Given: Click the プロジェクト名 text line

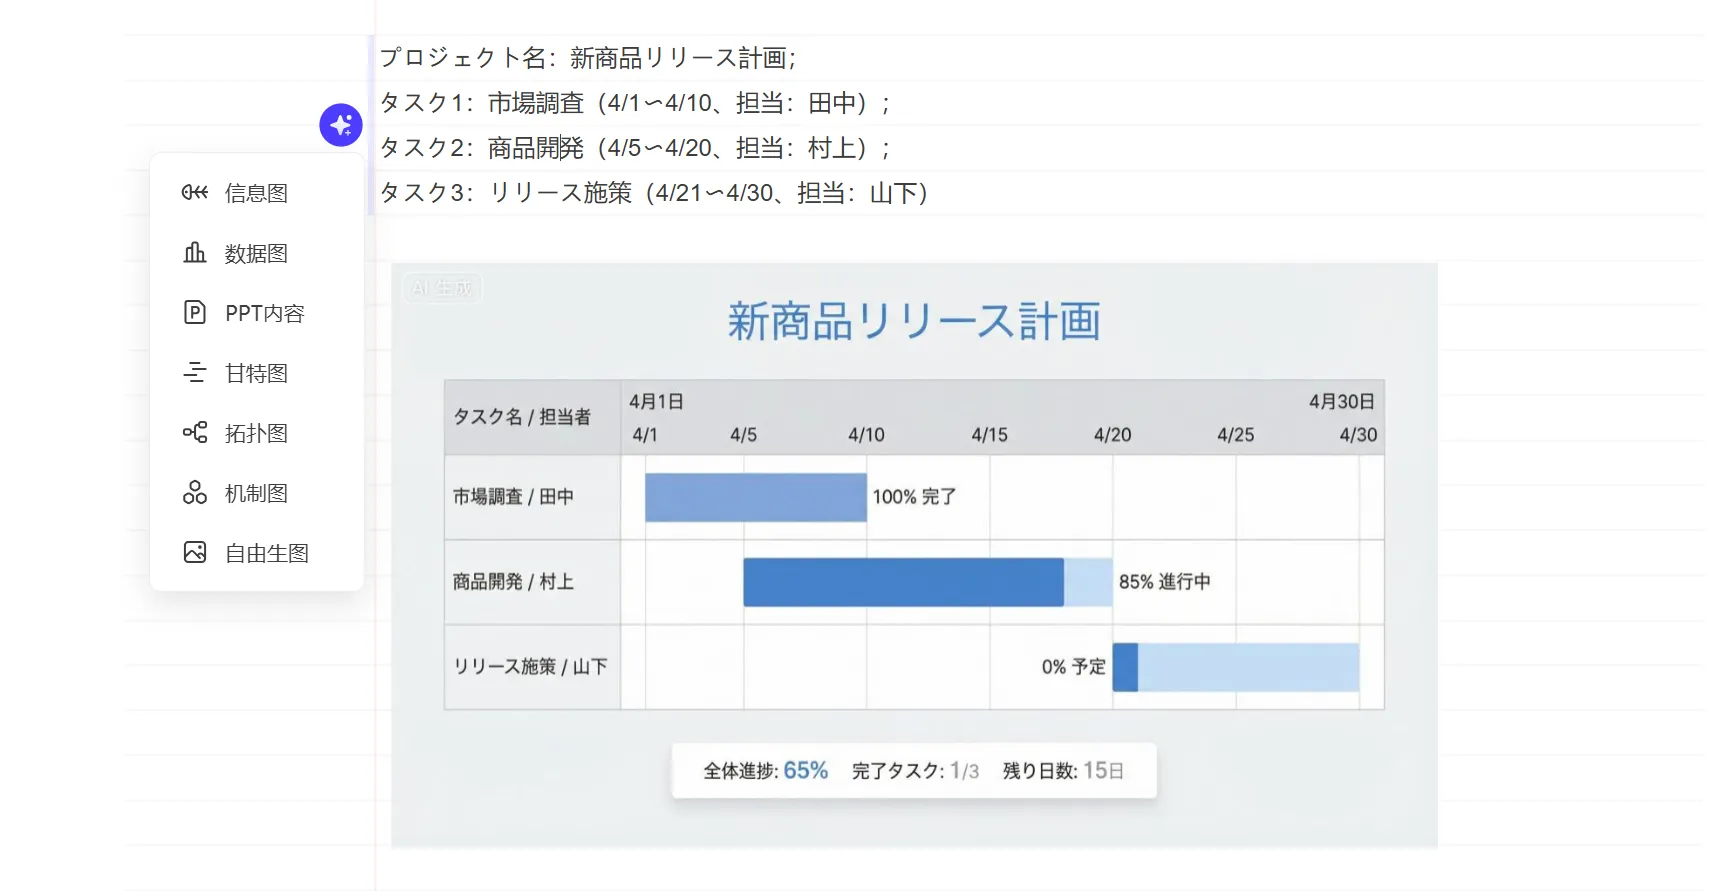Looking at the screenshot, I should click(587, 58).
